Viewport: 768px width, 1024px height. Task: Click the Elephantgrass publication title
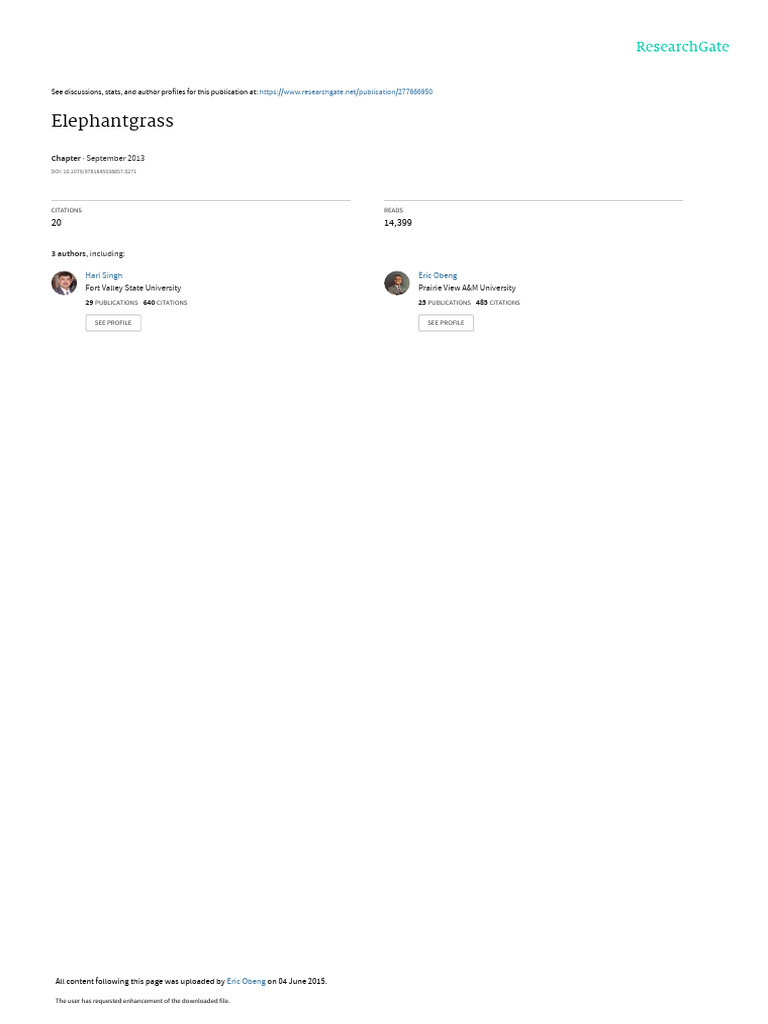tap(112, 121)
